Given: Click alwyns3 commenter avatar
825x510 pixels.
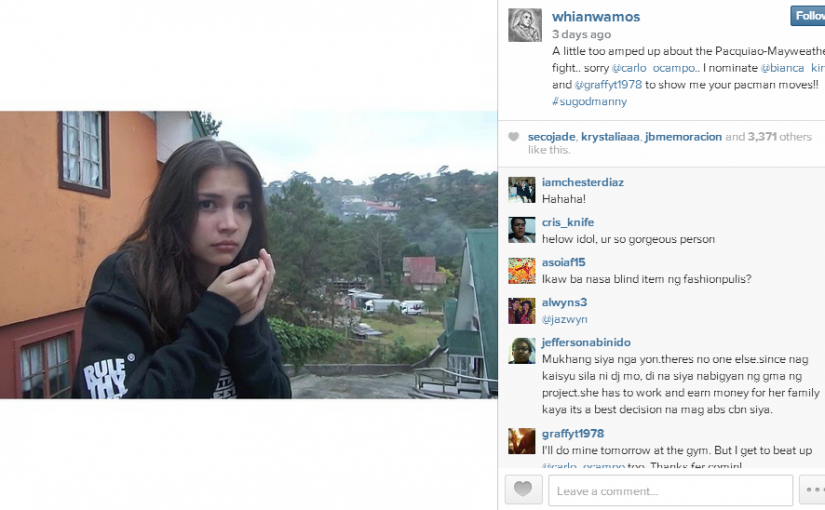Looking at the screenshot, I should click(x=521, y=311).
